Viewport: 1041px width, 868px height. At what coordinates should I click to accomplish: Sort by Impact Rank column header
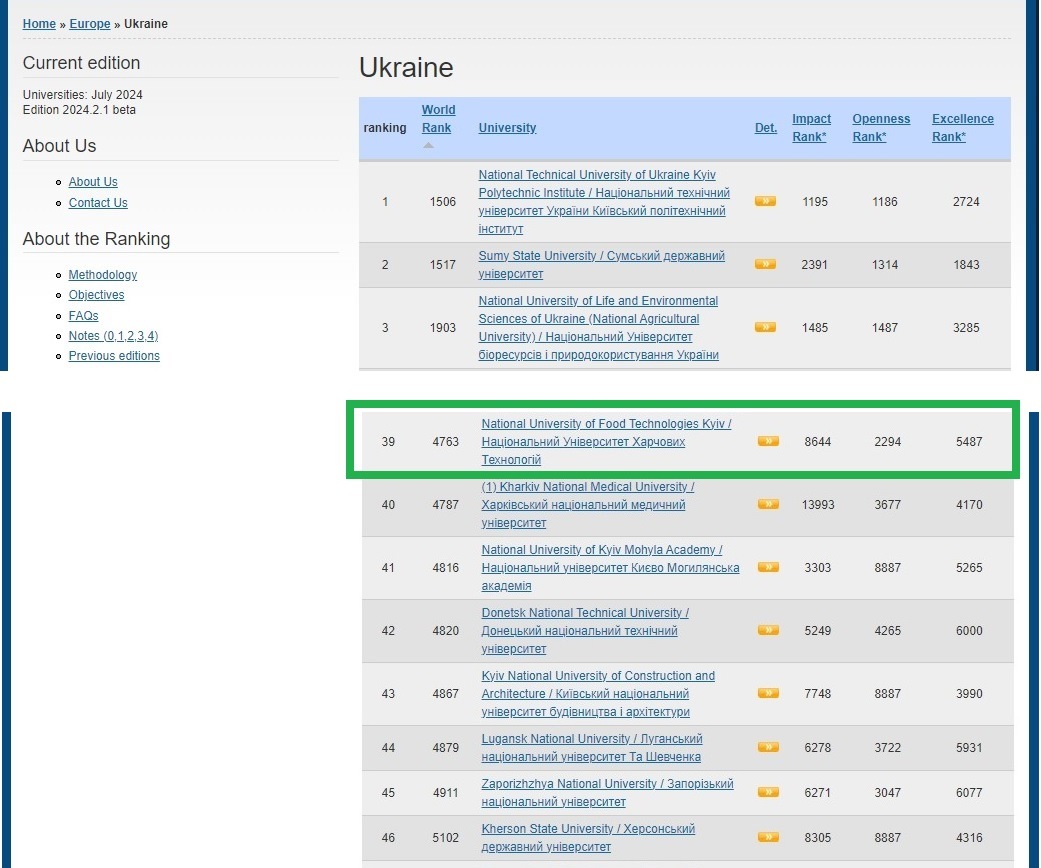[811, 127]
